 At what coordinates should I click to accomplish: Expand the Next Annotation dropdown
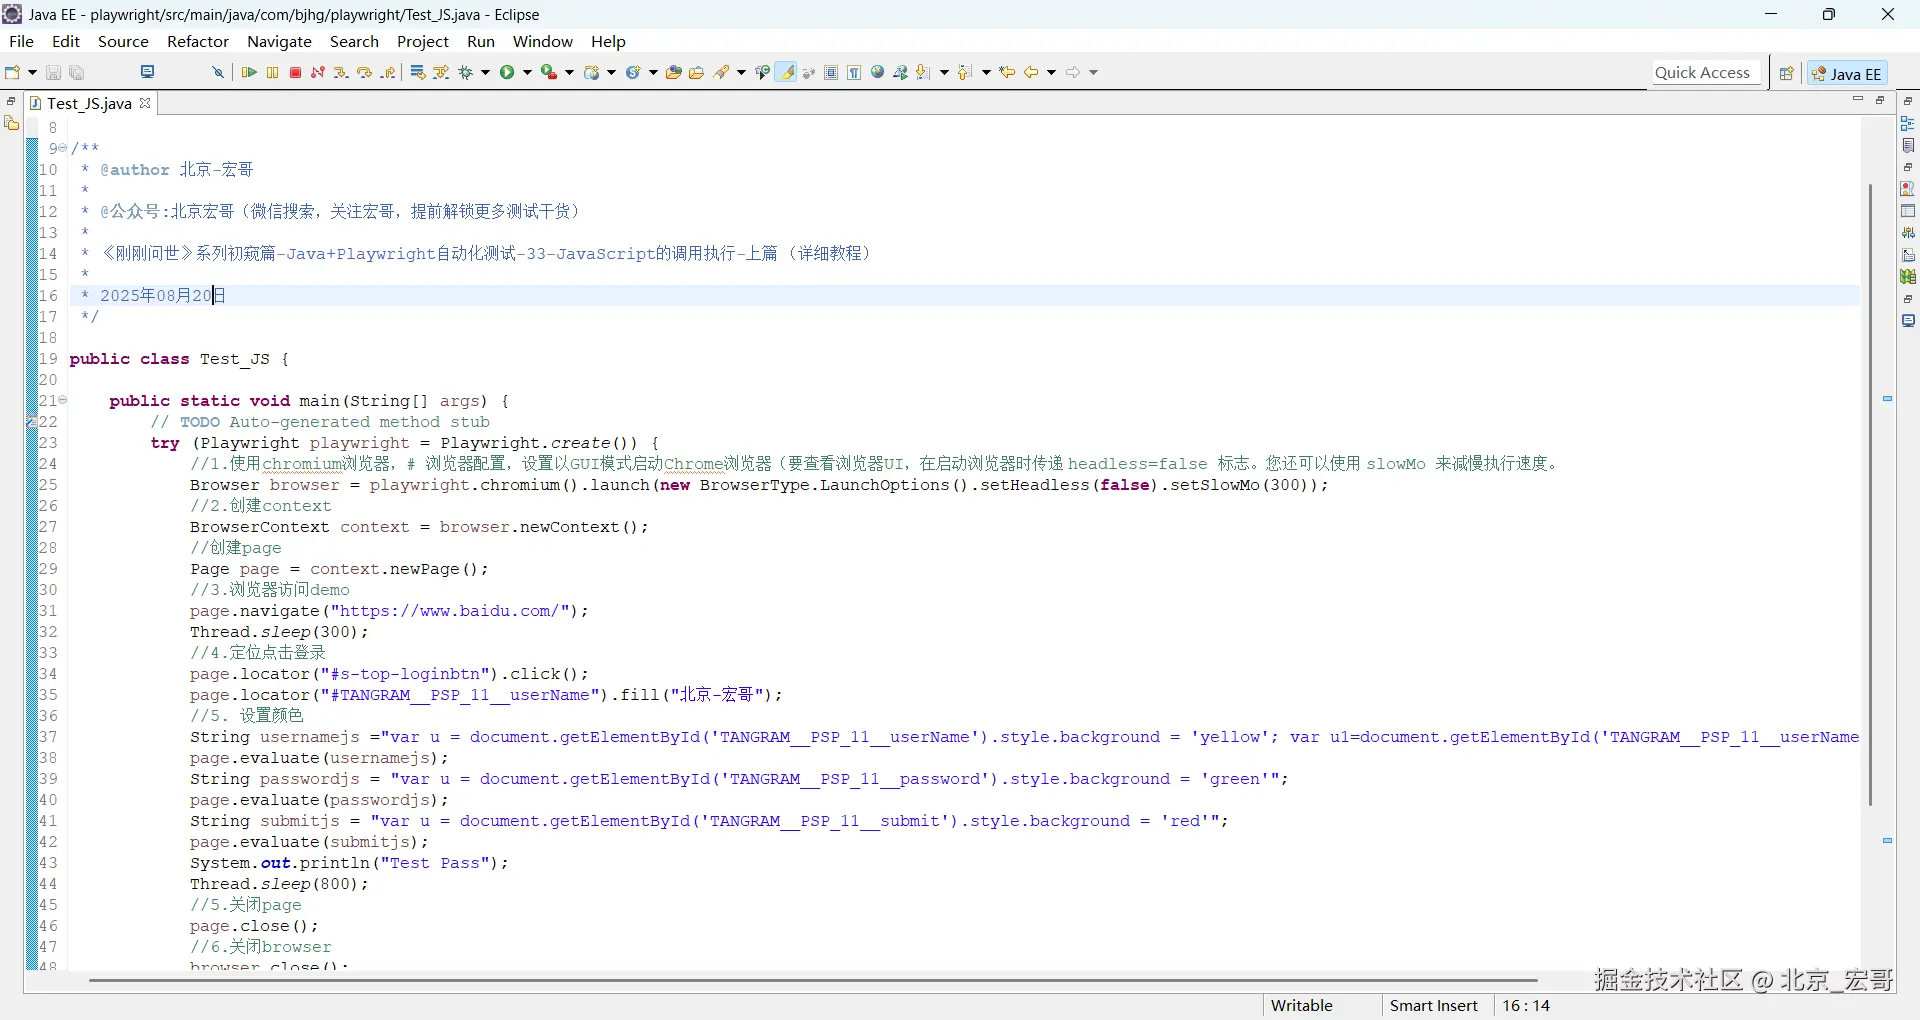[x=944, y=72]
